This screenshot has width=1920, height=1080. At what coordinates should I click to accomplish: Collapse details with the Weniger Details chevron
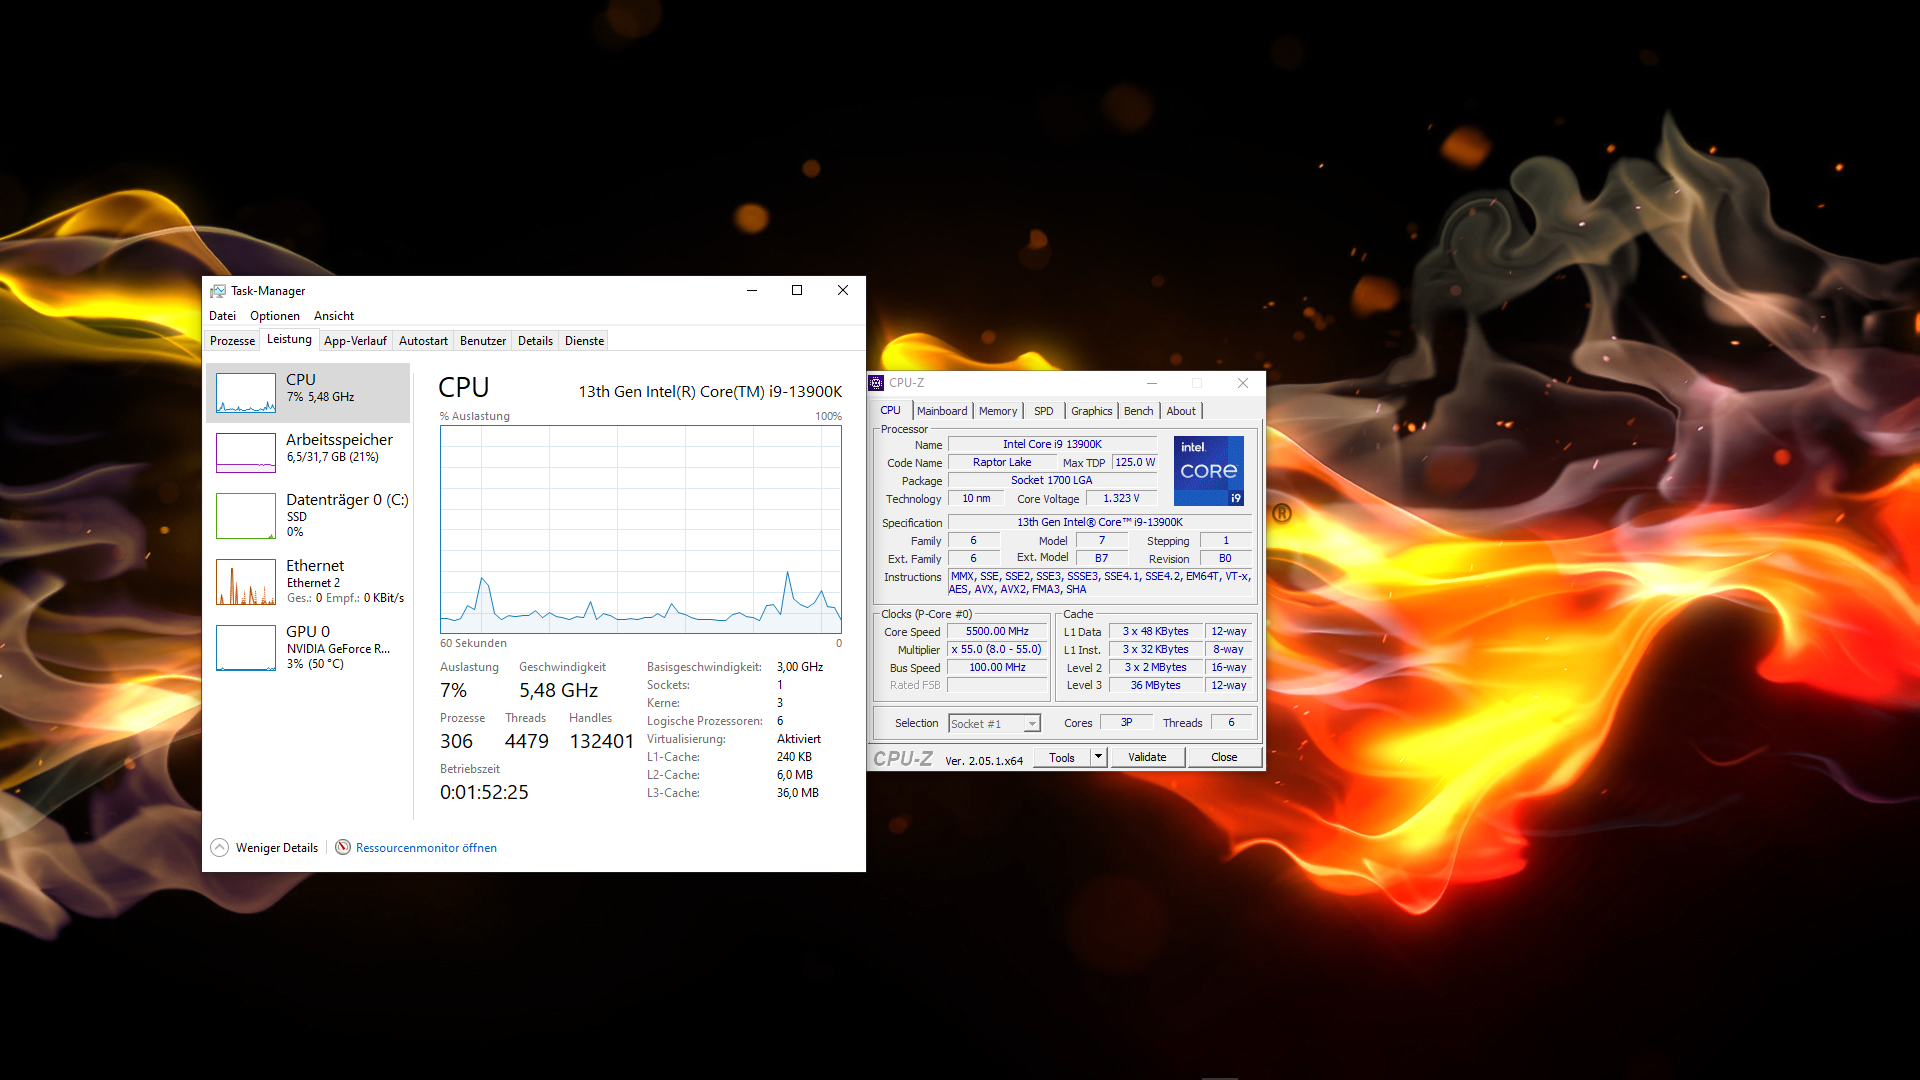(219, 847)
